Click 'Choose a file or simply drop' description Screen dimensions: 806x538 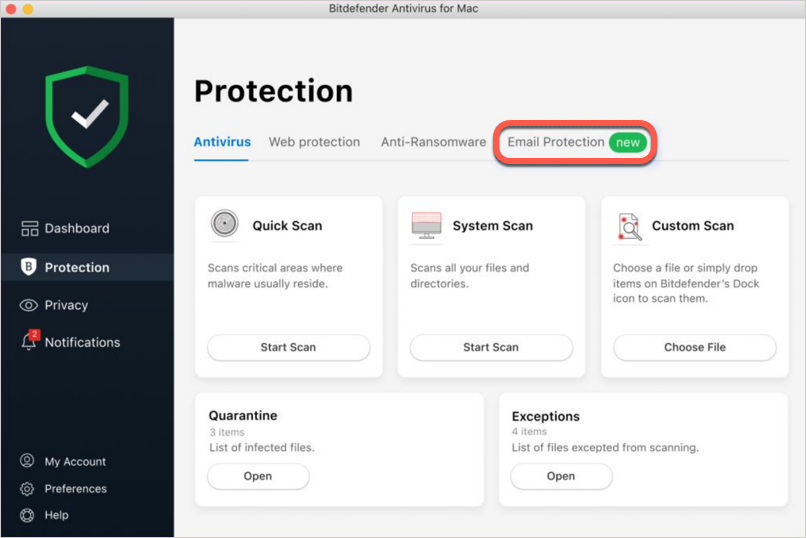coord(686,283)
